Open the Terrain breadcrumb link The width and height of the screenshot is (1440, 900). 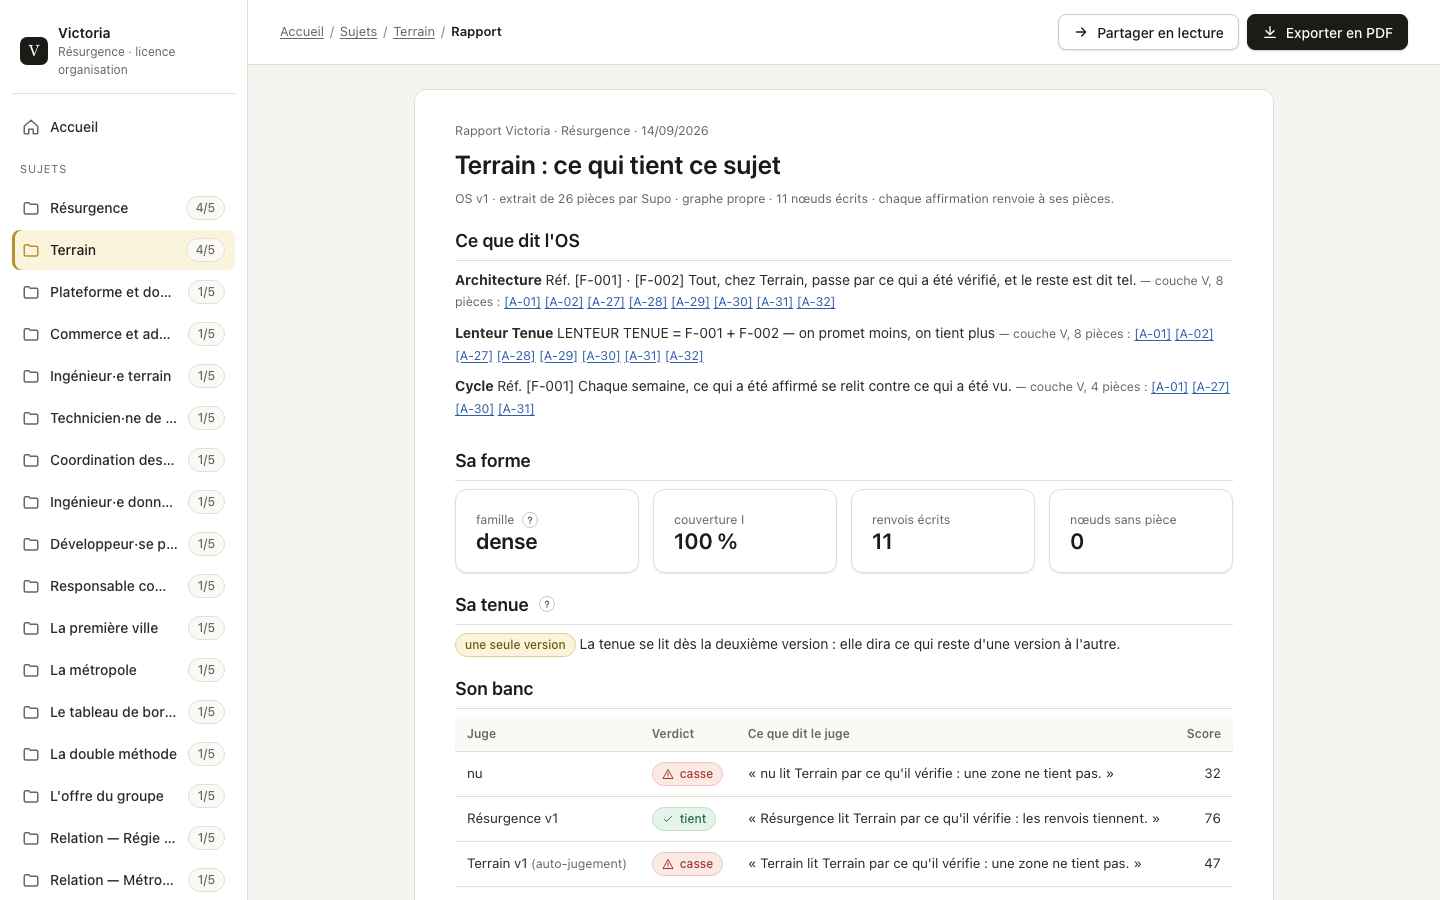pos(414,32)
